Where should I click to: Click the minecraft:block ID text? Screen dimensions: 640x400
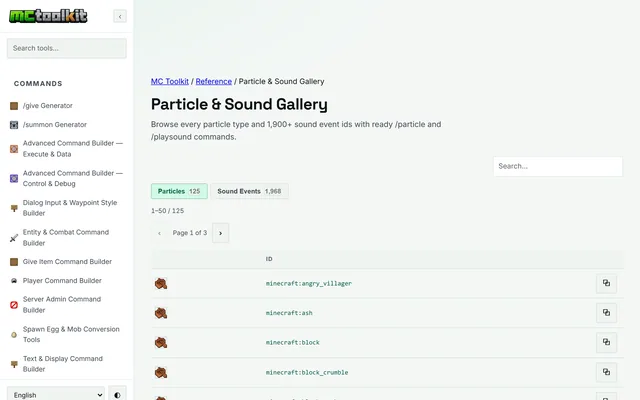click(293, 342)
